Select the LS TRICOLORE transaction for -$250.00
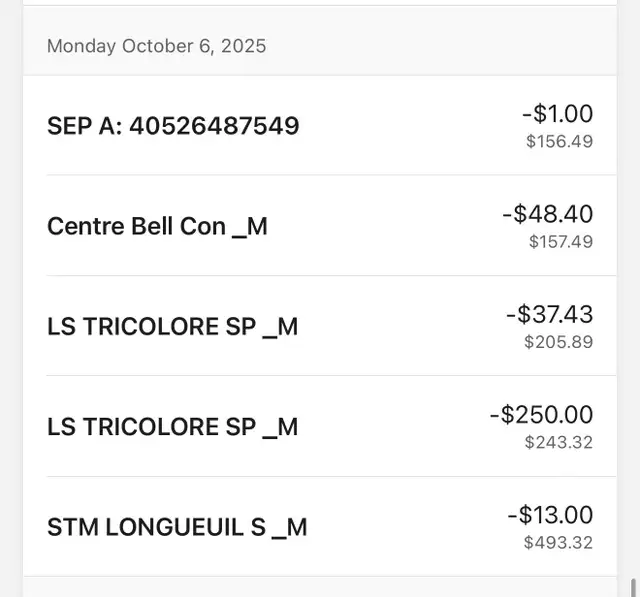640x597 pixels. (x=172, y=426)
